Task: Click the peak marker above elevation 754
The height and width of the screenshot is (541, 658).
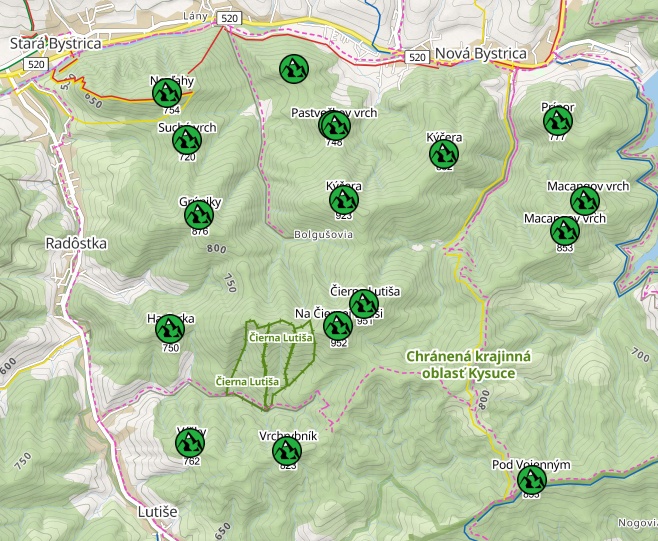Action: (167, 93)
